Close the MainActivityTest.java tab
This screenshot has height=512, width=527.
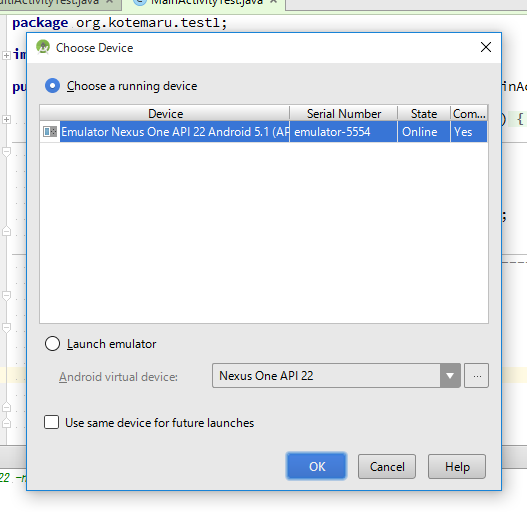[x=274, y=2]
